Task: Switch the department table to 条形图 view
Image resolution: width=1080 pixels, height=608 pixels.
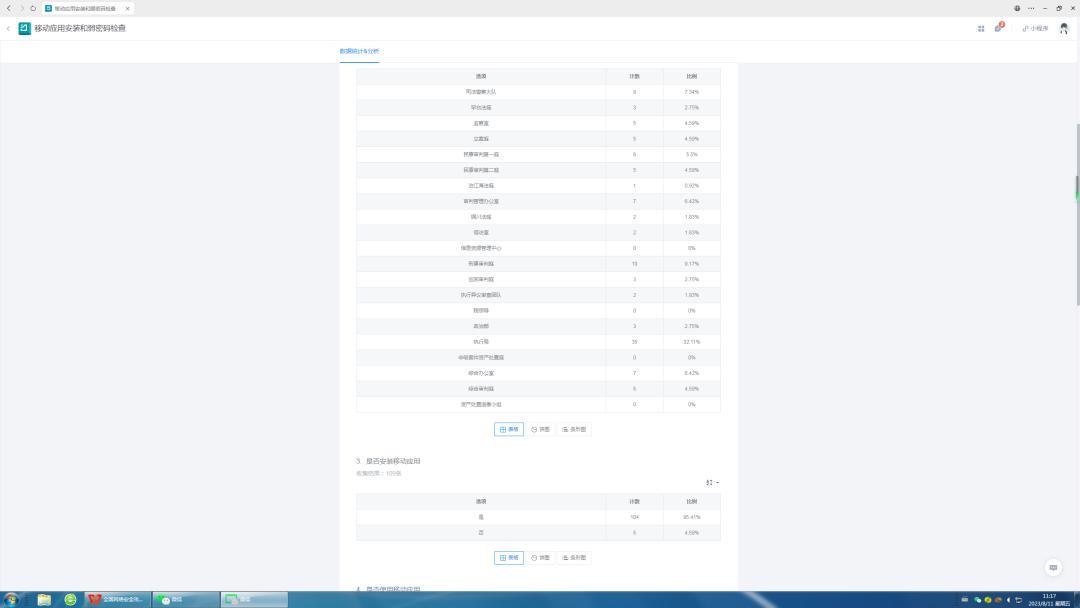Action: point(574,429)
